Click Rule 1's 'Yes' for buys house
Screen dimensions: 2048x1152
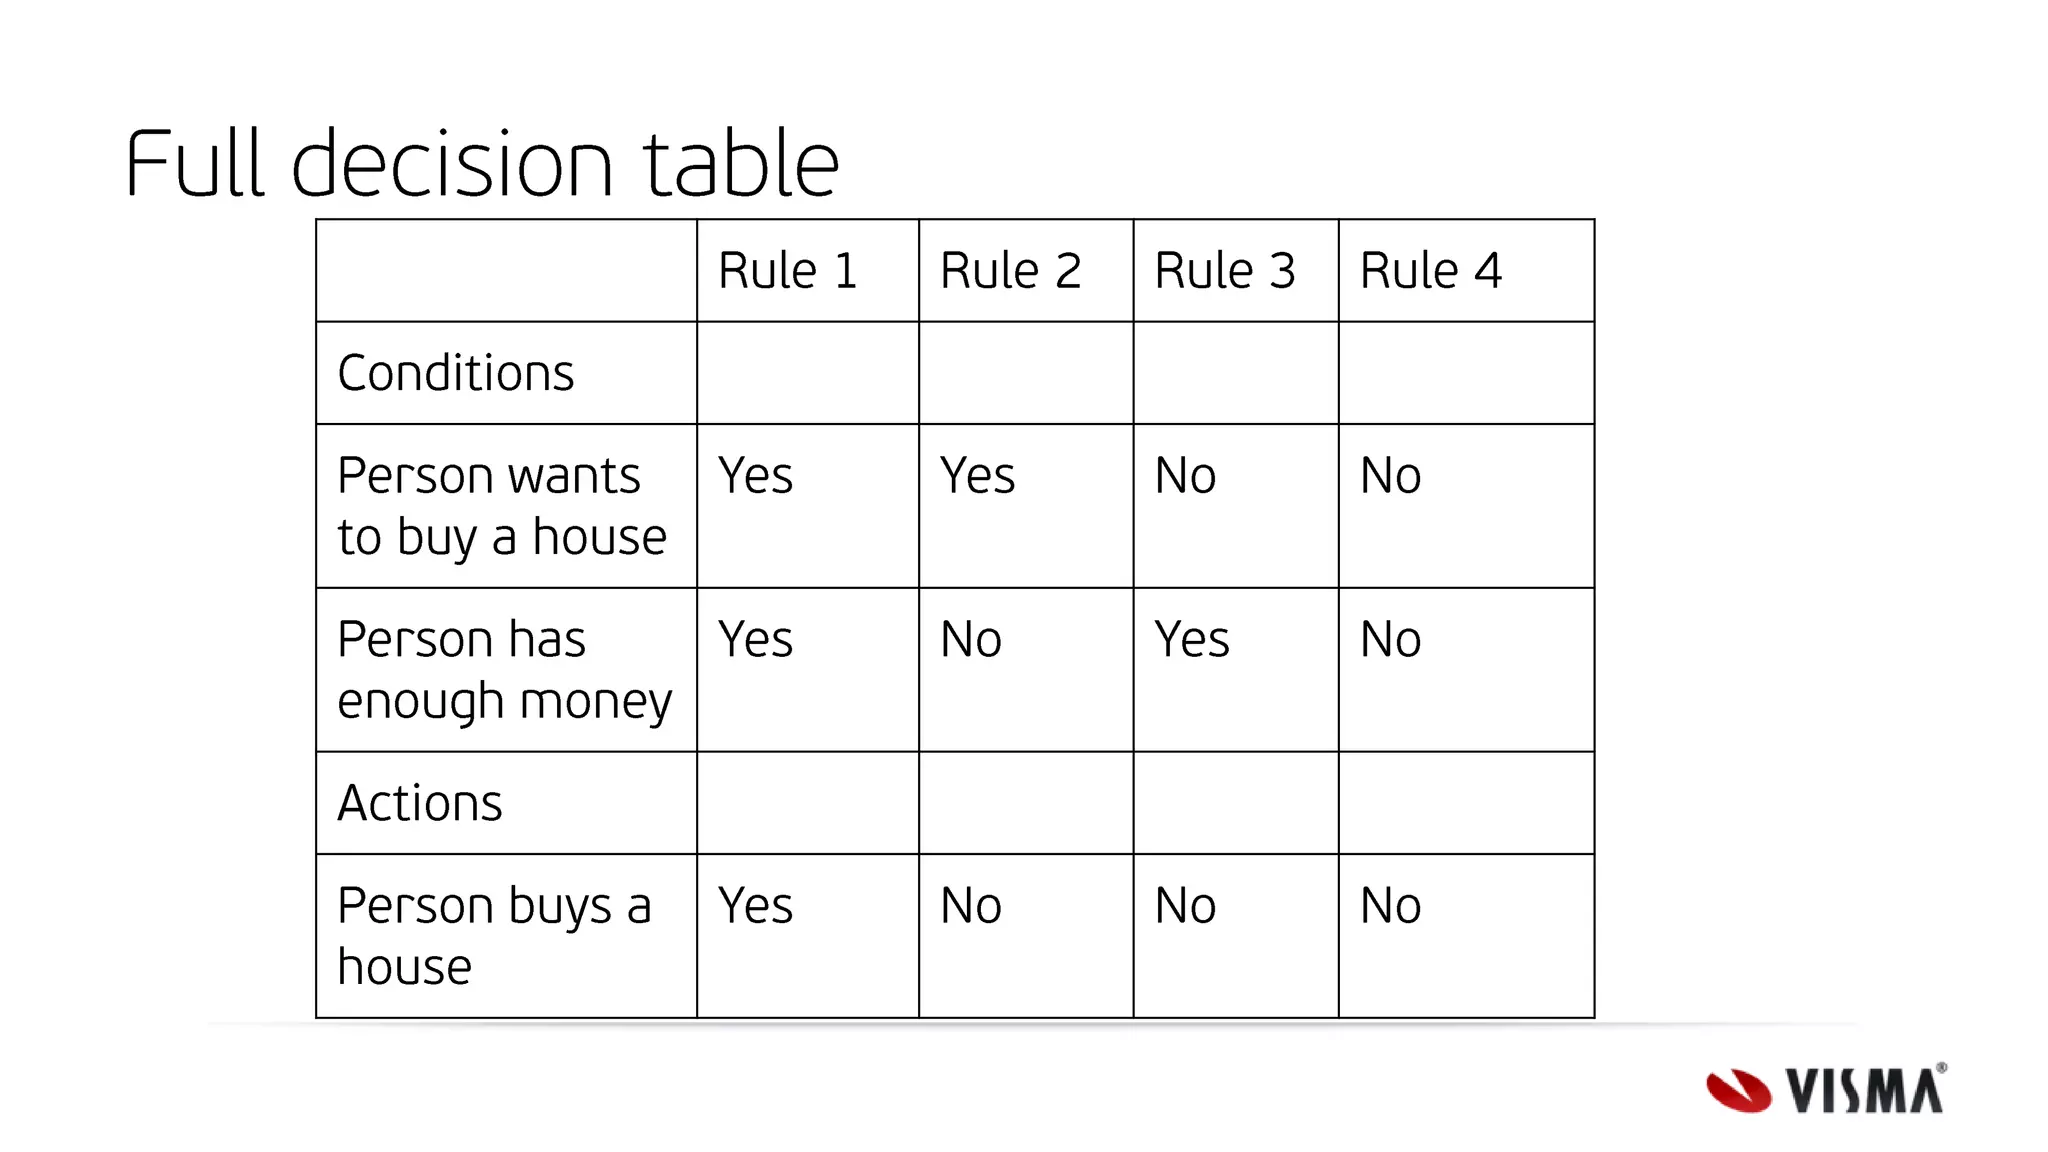pos(755,906)
